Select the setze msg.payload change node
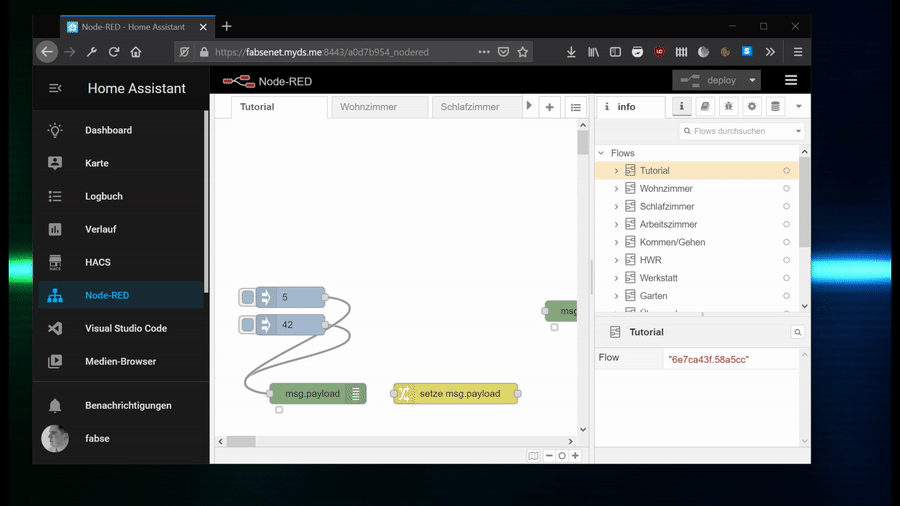The width and height of the screenshot is (900, 506). pyautogui.click(x=456, y=394)
